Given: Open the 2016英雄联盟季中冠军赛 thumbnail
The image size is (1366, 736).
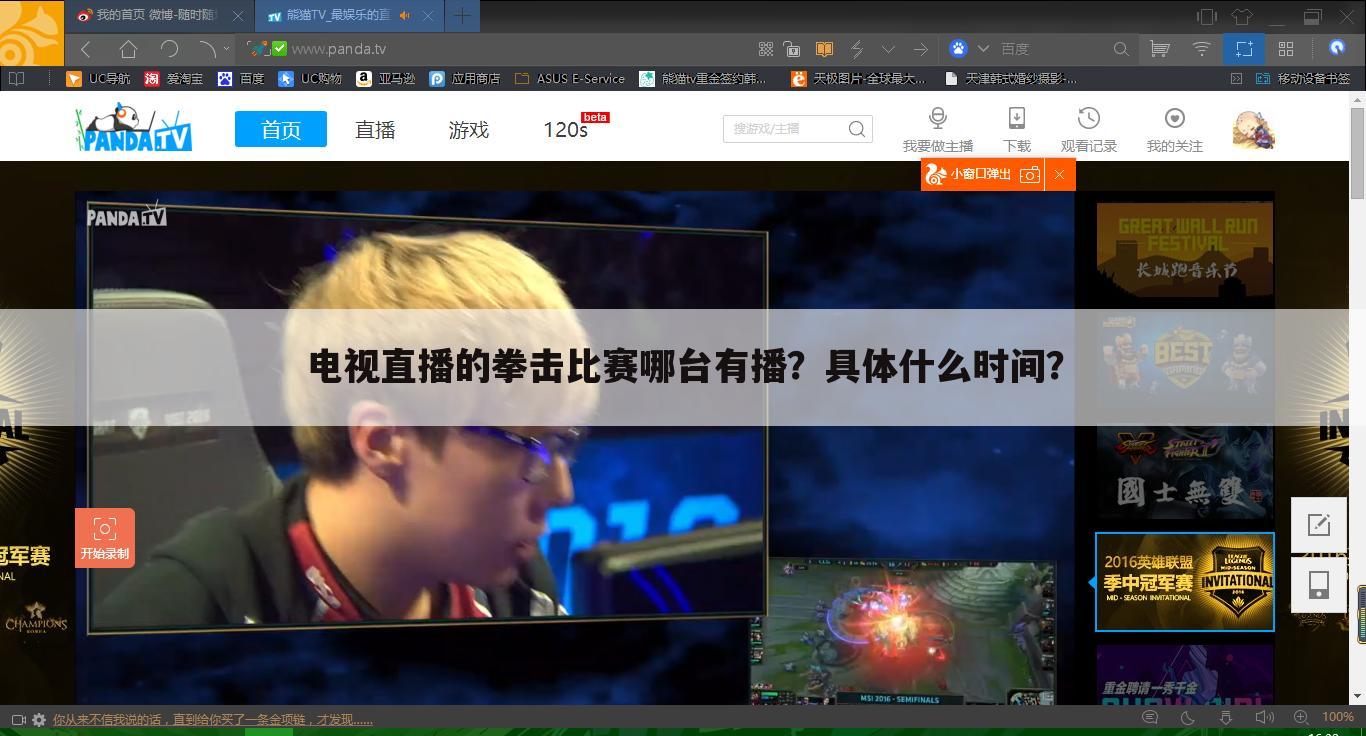Looking at the screenshot, I should [x=1185, y=582].
